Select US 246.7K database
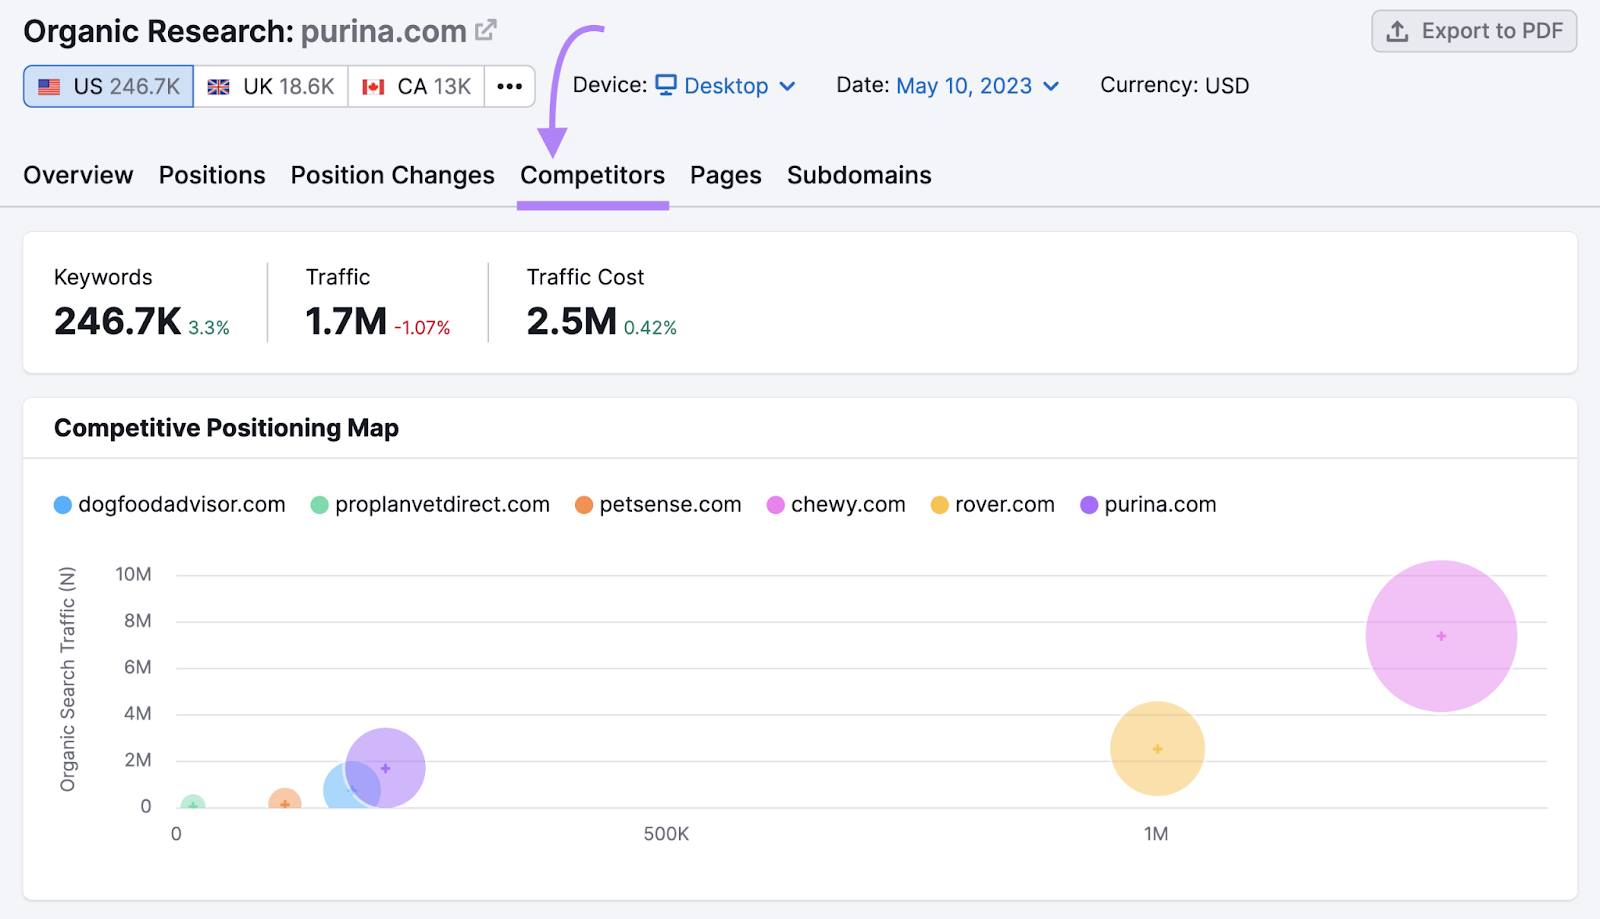 [x=109, y=87]
